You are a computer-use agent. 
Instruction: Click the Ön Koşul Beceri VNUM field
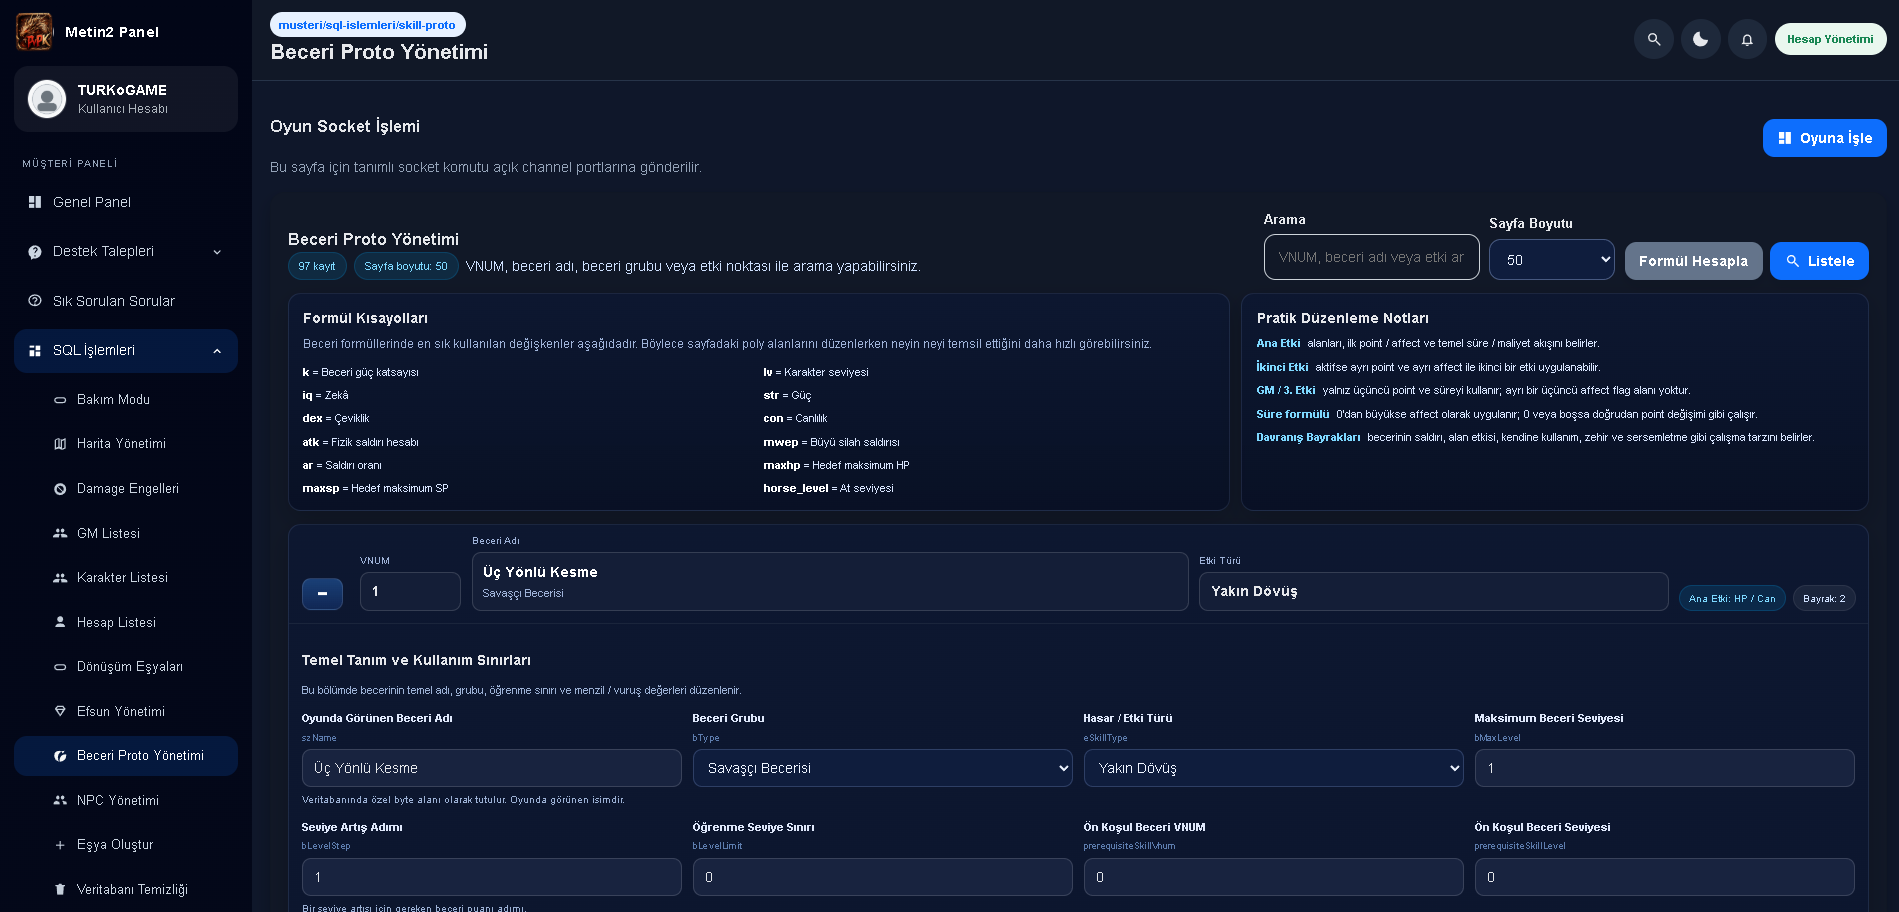(1273, 877)
